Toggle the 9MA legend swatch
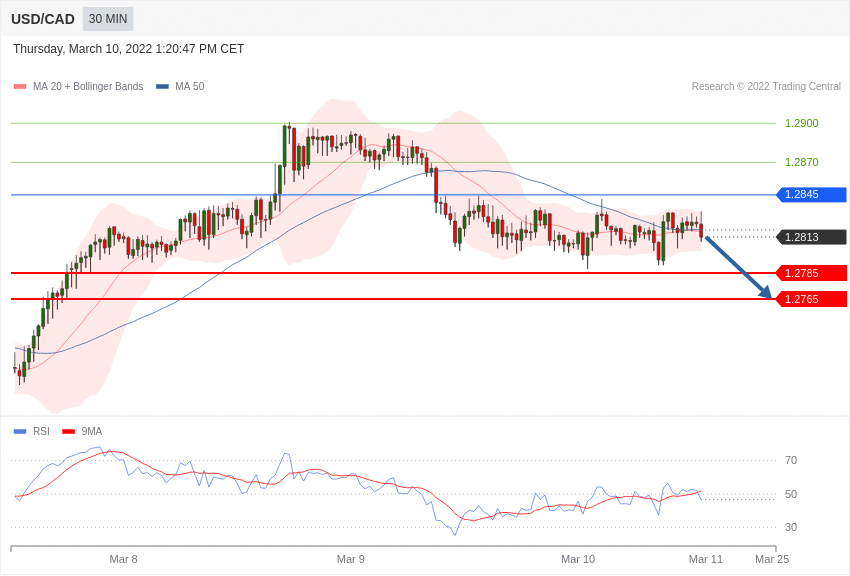The width and height of the screenshot is (850, 576). pyautogui.click(x=69, y=431)
